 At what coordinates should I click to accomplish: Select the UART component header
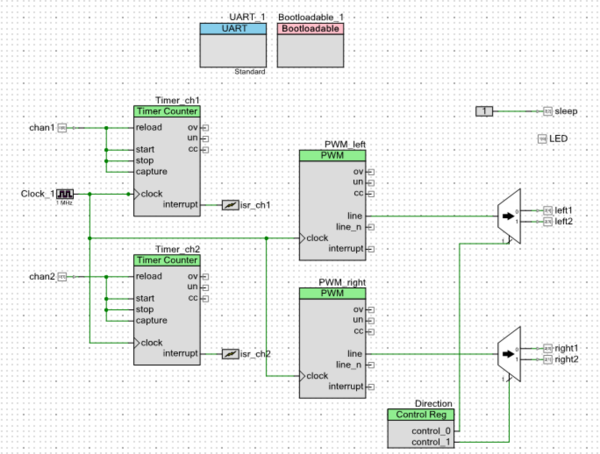coord(233,29)
